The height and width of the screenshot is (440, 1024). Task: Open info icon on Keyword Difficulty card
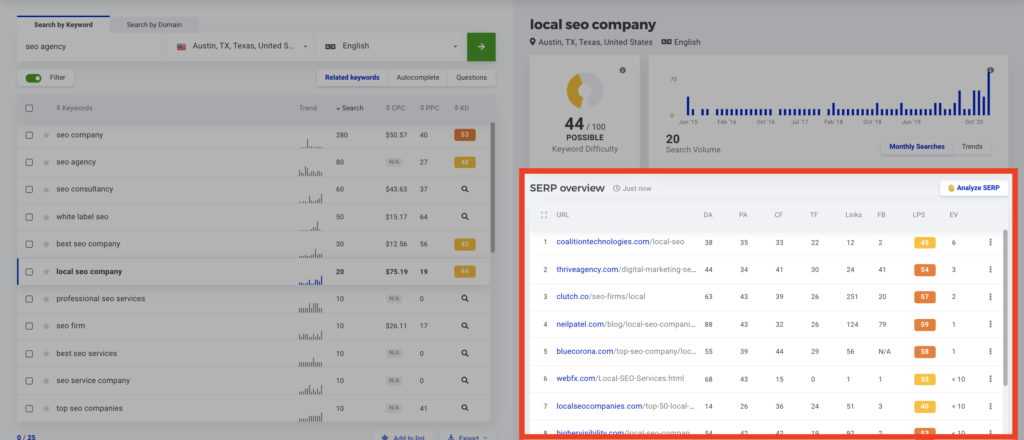point(622,70)
